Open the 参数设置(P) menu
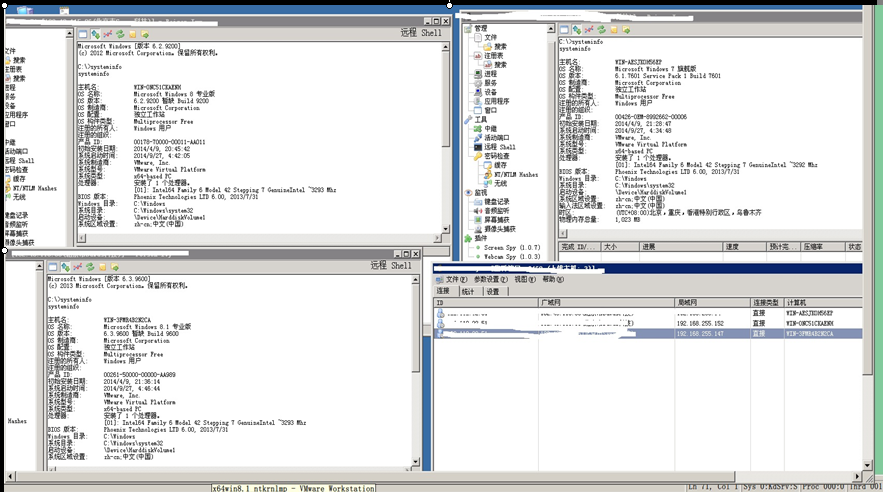 tap(490, 279)
